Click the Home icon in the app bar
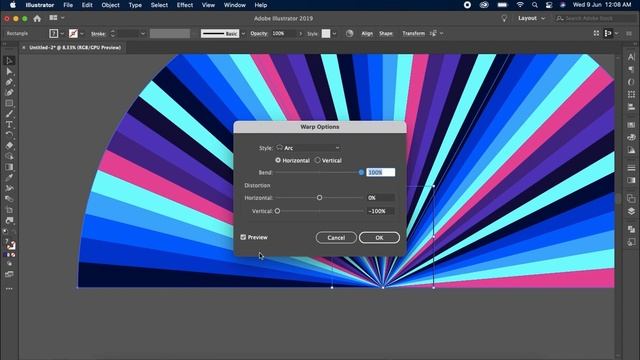This screenshot has height=360, width=640. [37, 18]
